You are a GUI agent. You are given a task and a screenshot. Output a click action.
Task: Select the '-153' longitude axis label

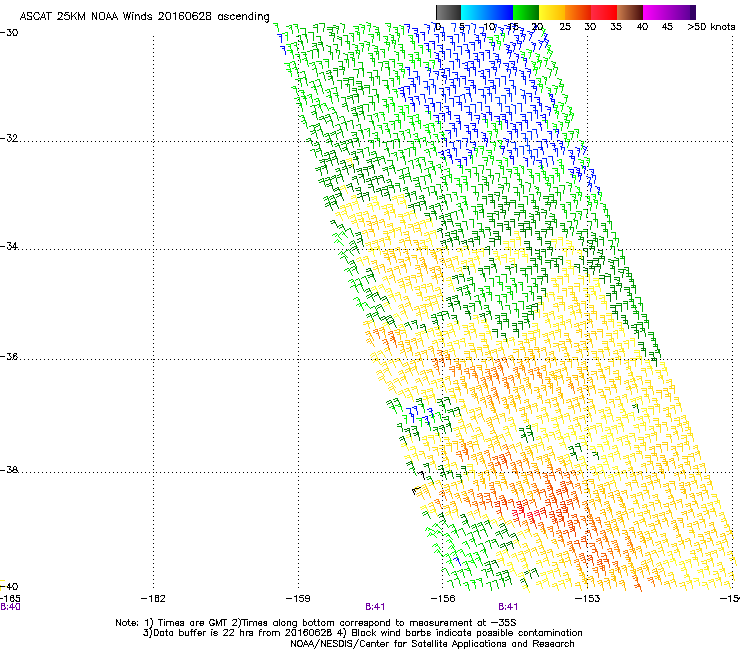588,599
